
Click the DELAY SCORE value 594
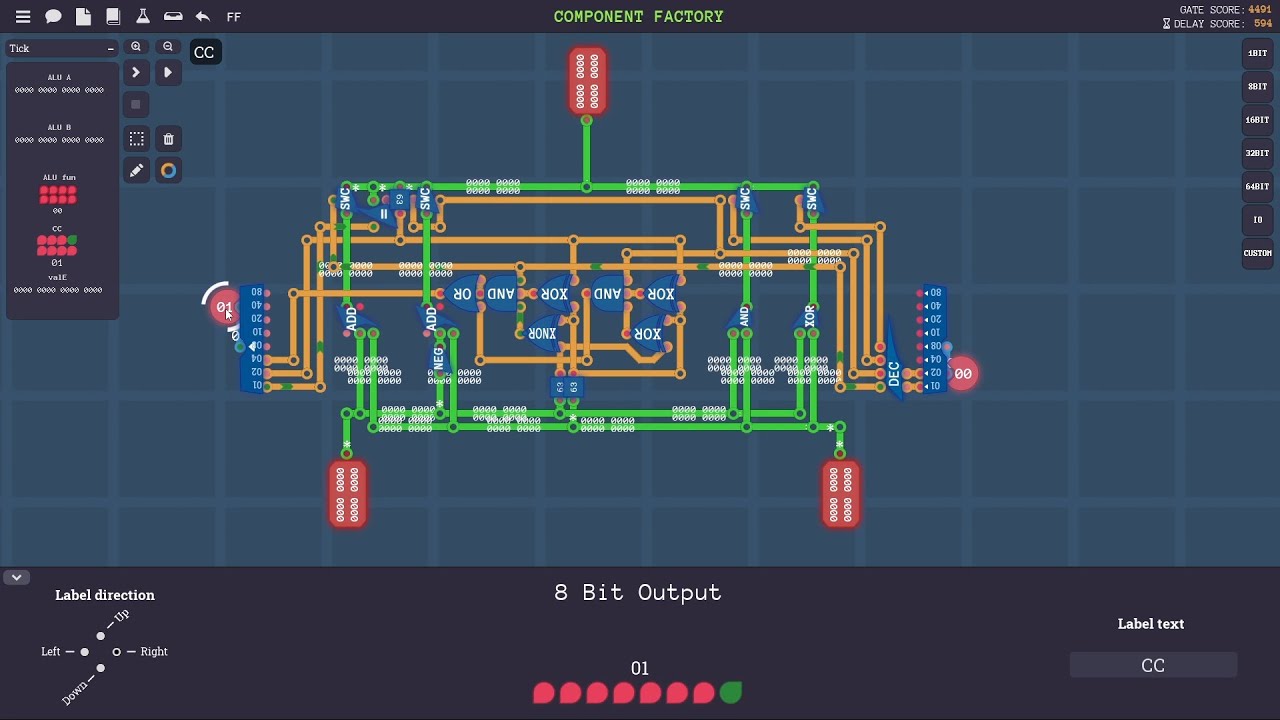click(1263, 23)
